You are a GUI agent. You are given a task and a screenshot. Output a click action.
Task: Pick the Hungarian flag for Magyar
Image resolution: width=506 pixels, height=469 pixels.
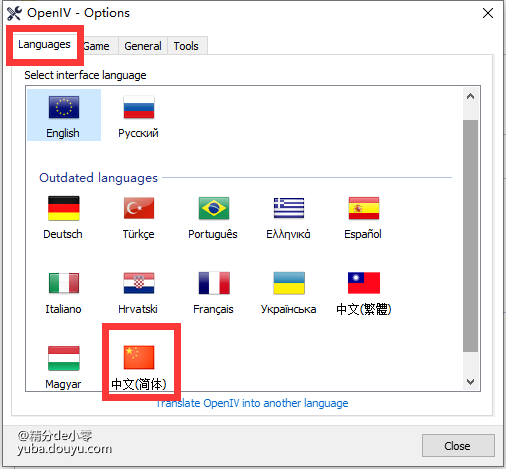(x=64, y=358)
